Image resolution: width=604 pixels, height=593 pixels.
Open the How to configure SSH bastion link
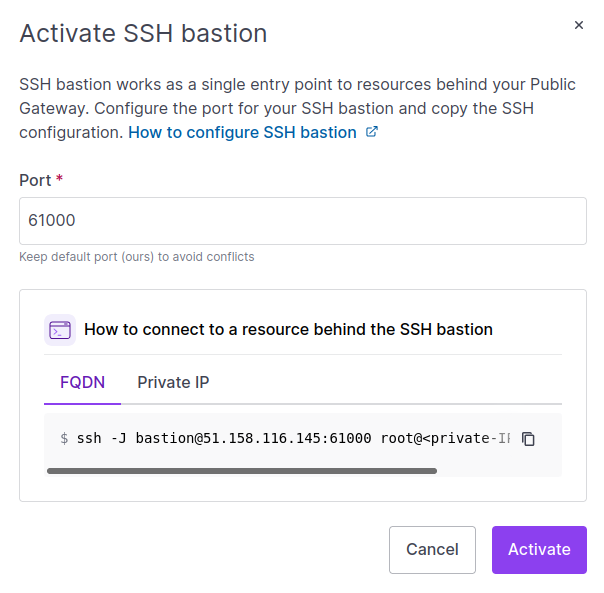pos(242,132)
